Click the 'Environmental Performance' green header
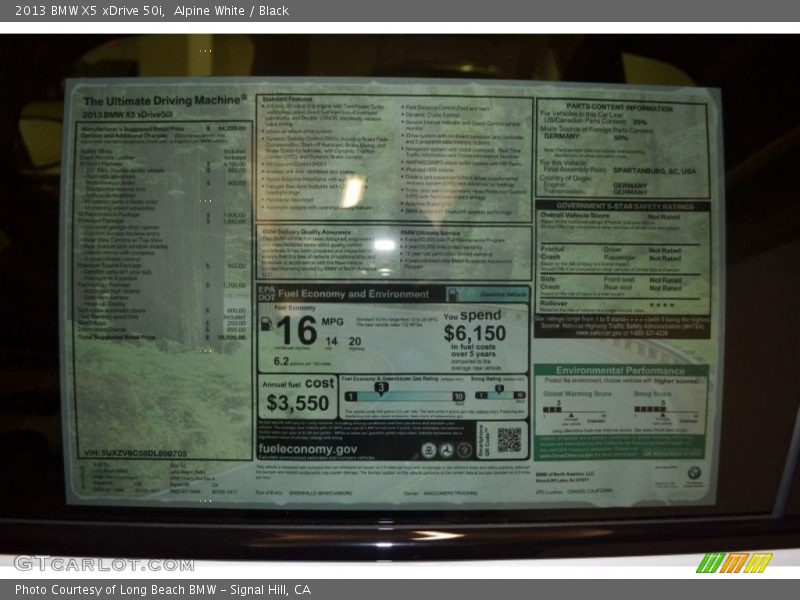This screenshot has width=800, height=600. 620,370
